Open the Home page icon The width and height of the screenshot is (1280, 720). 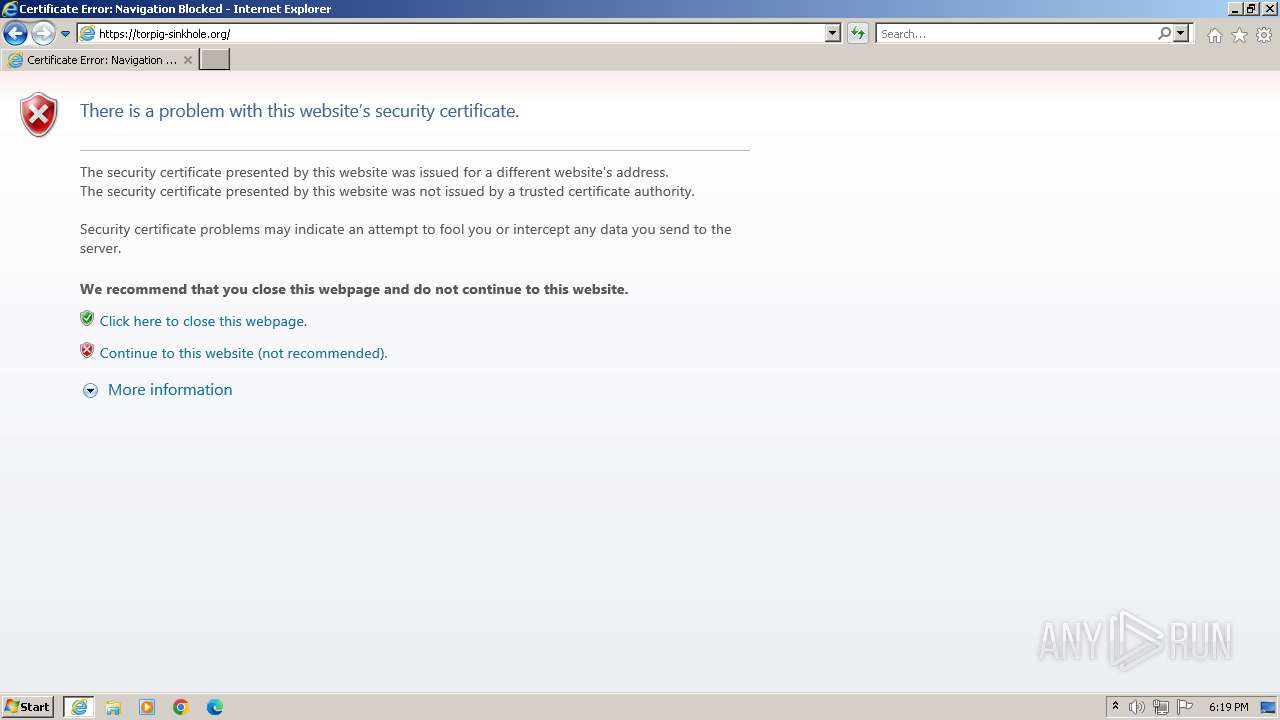pos(1214,35)
